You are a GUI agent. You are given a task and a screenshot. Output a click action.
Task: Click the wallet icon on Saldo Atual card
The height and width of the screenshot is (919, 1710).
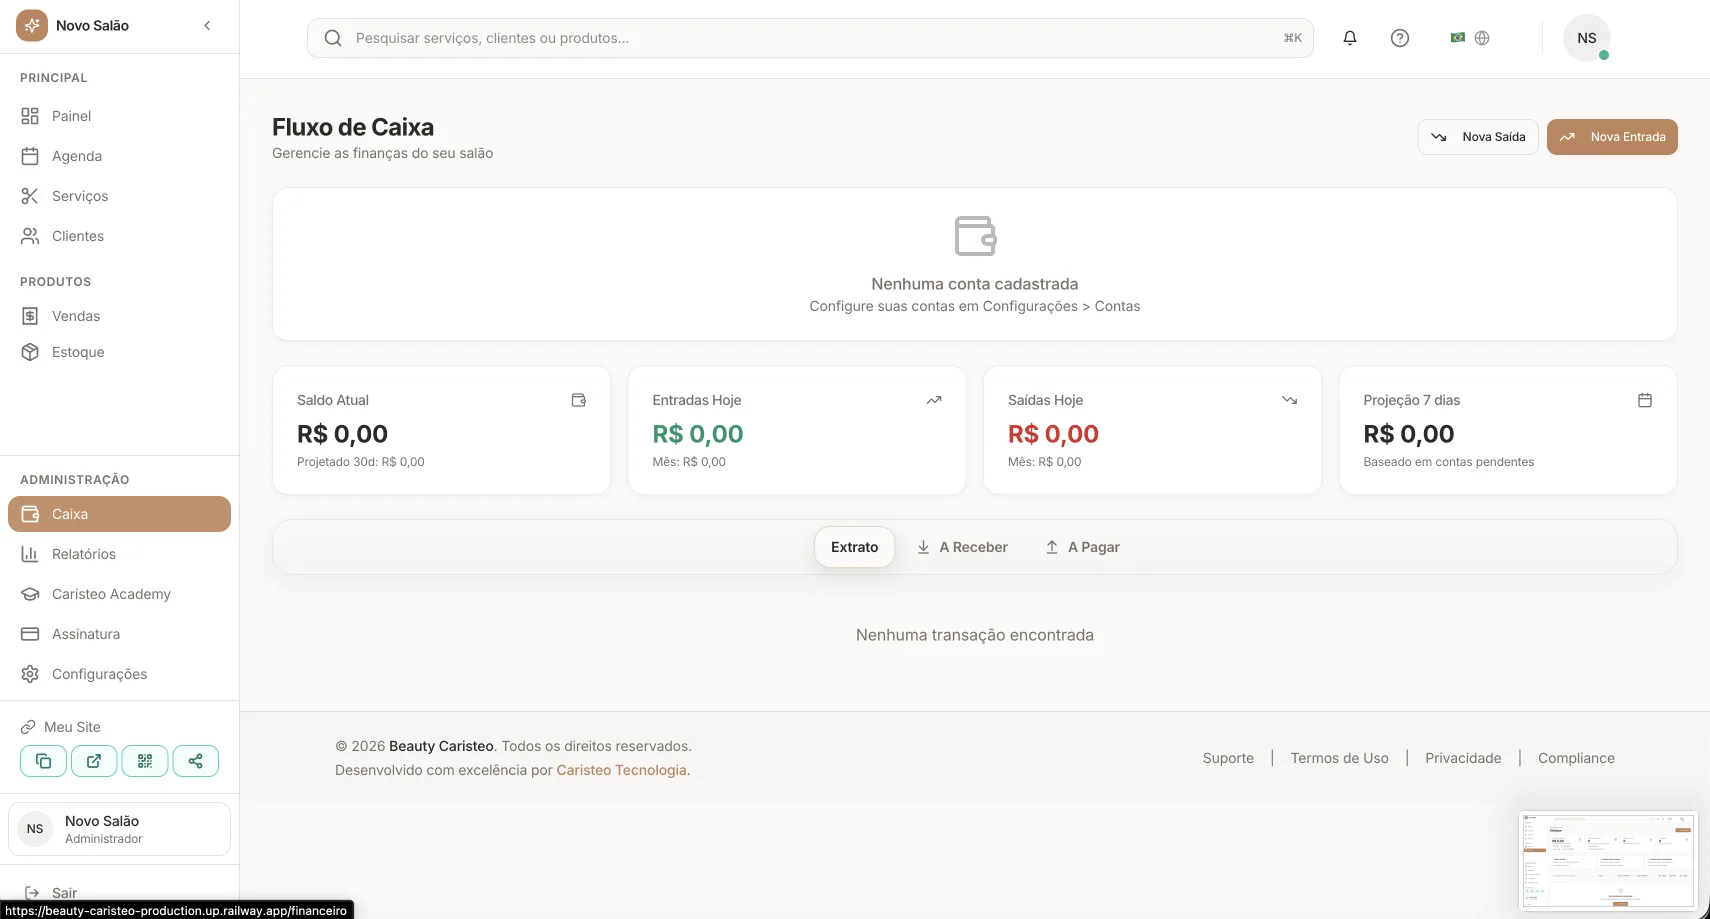tap(578, 400)
